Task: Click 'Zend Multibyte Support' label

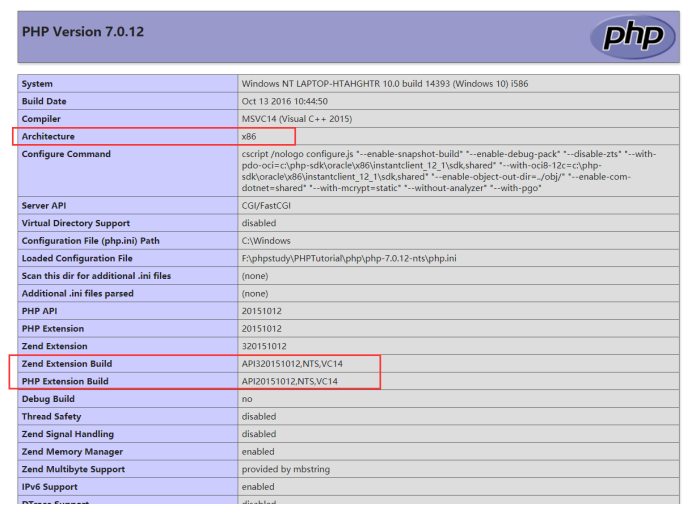Action: click(x=73, y=469)
